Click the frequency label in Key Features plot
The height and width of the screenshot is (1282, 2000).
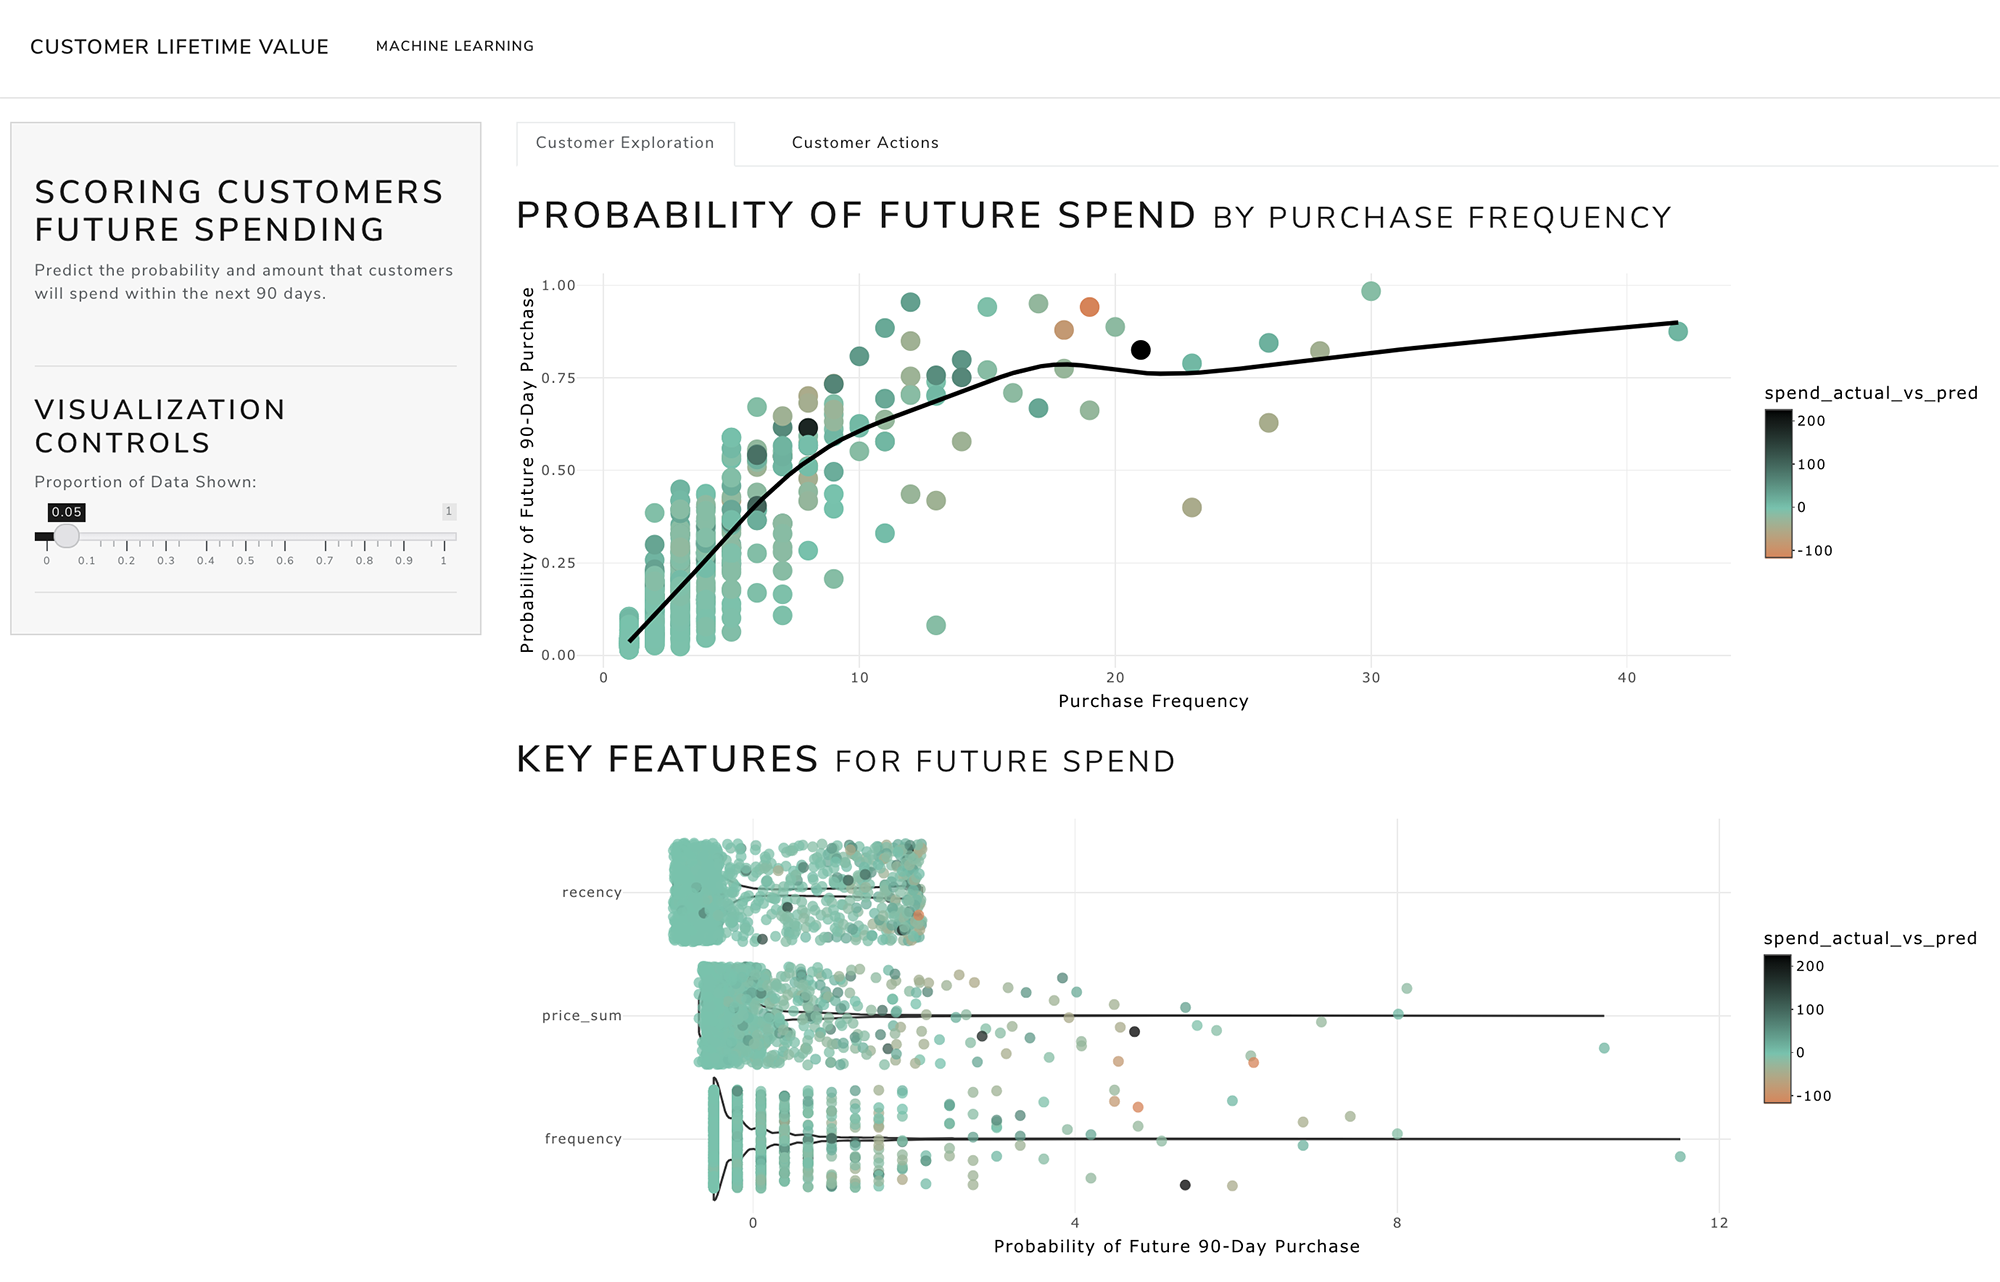pos(584,1138)
